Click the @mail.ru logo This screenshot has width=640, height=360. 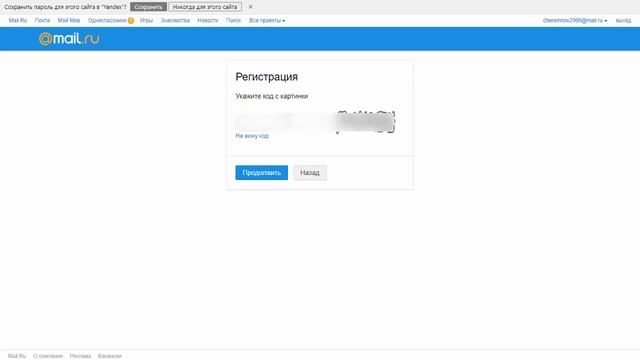click(69, 39)
